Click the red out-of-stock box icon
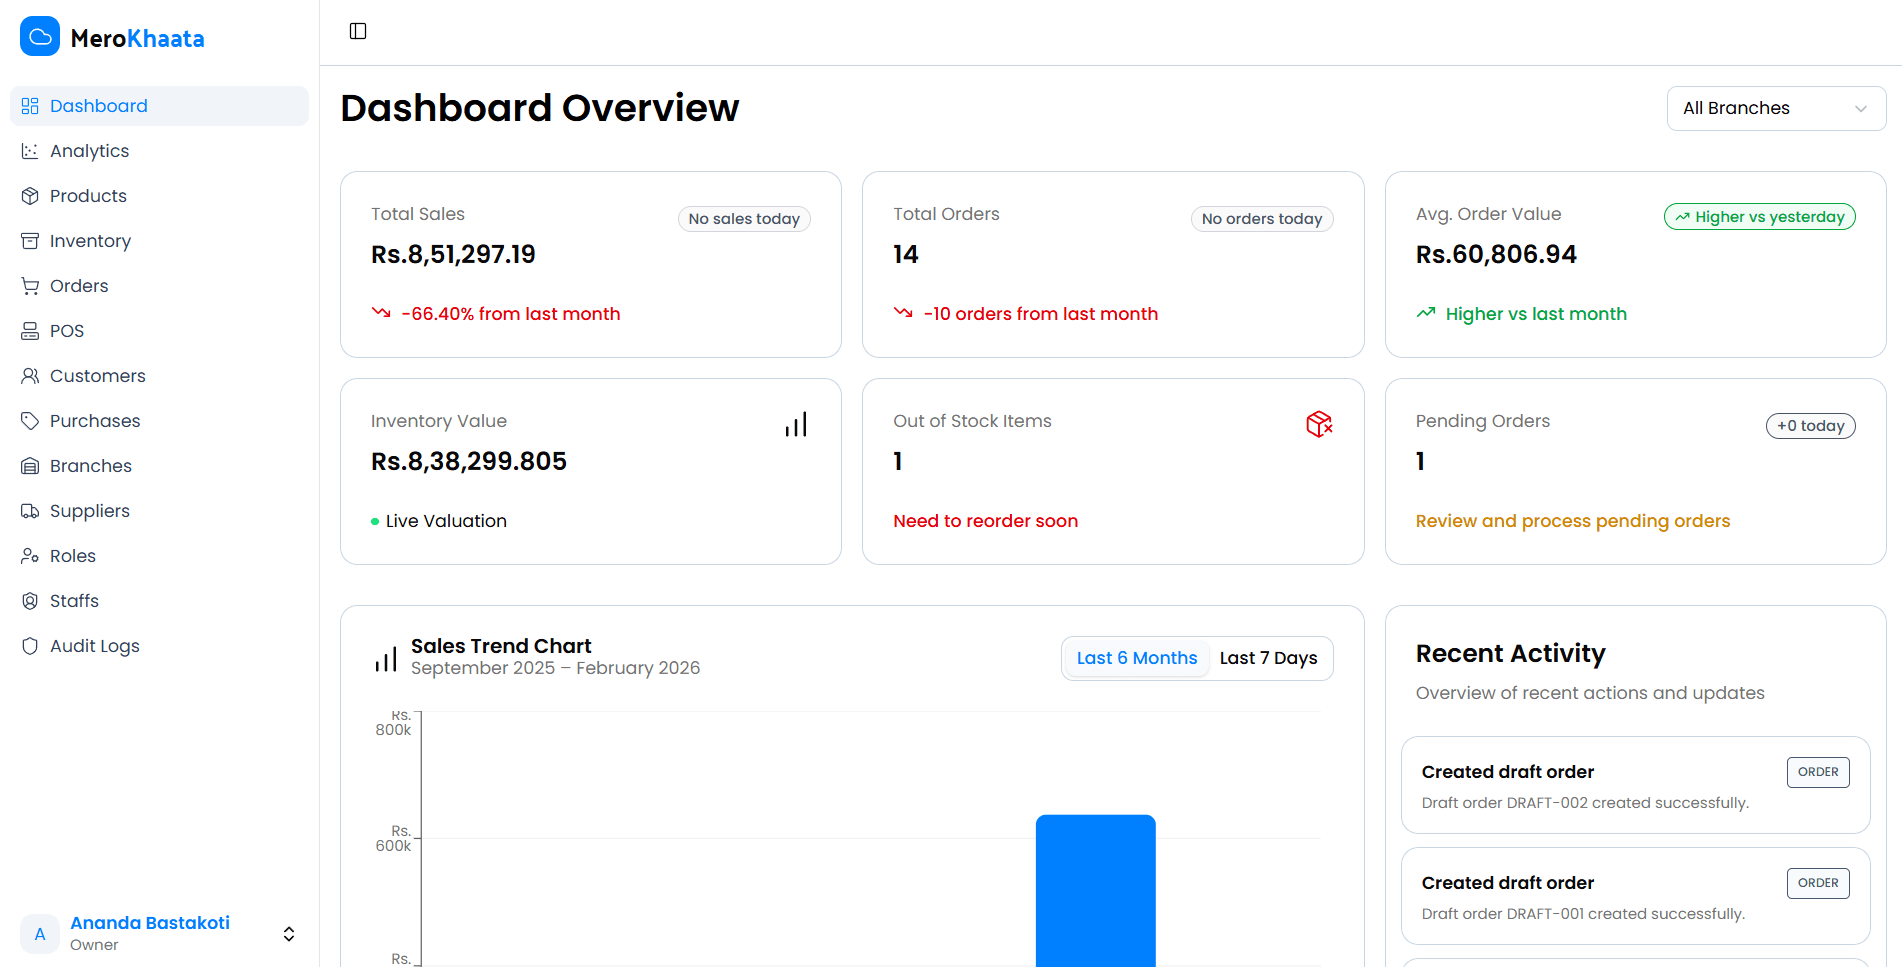1902x967 pixels. pos(1319,424)
